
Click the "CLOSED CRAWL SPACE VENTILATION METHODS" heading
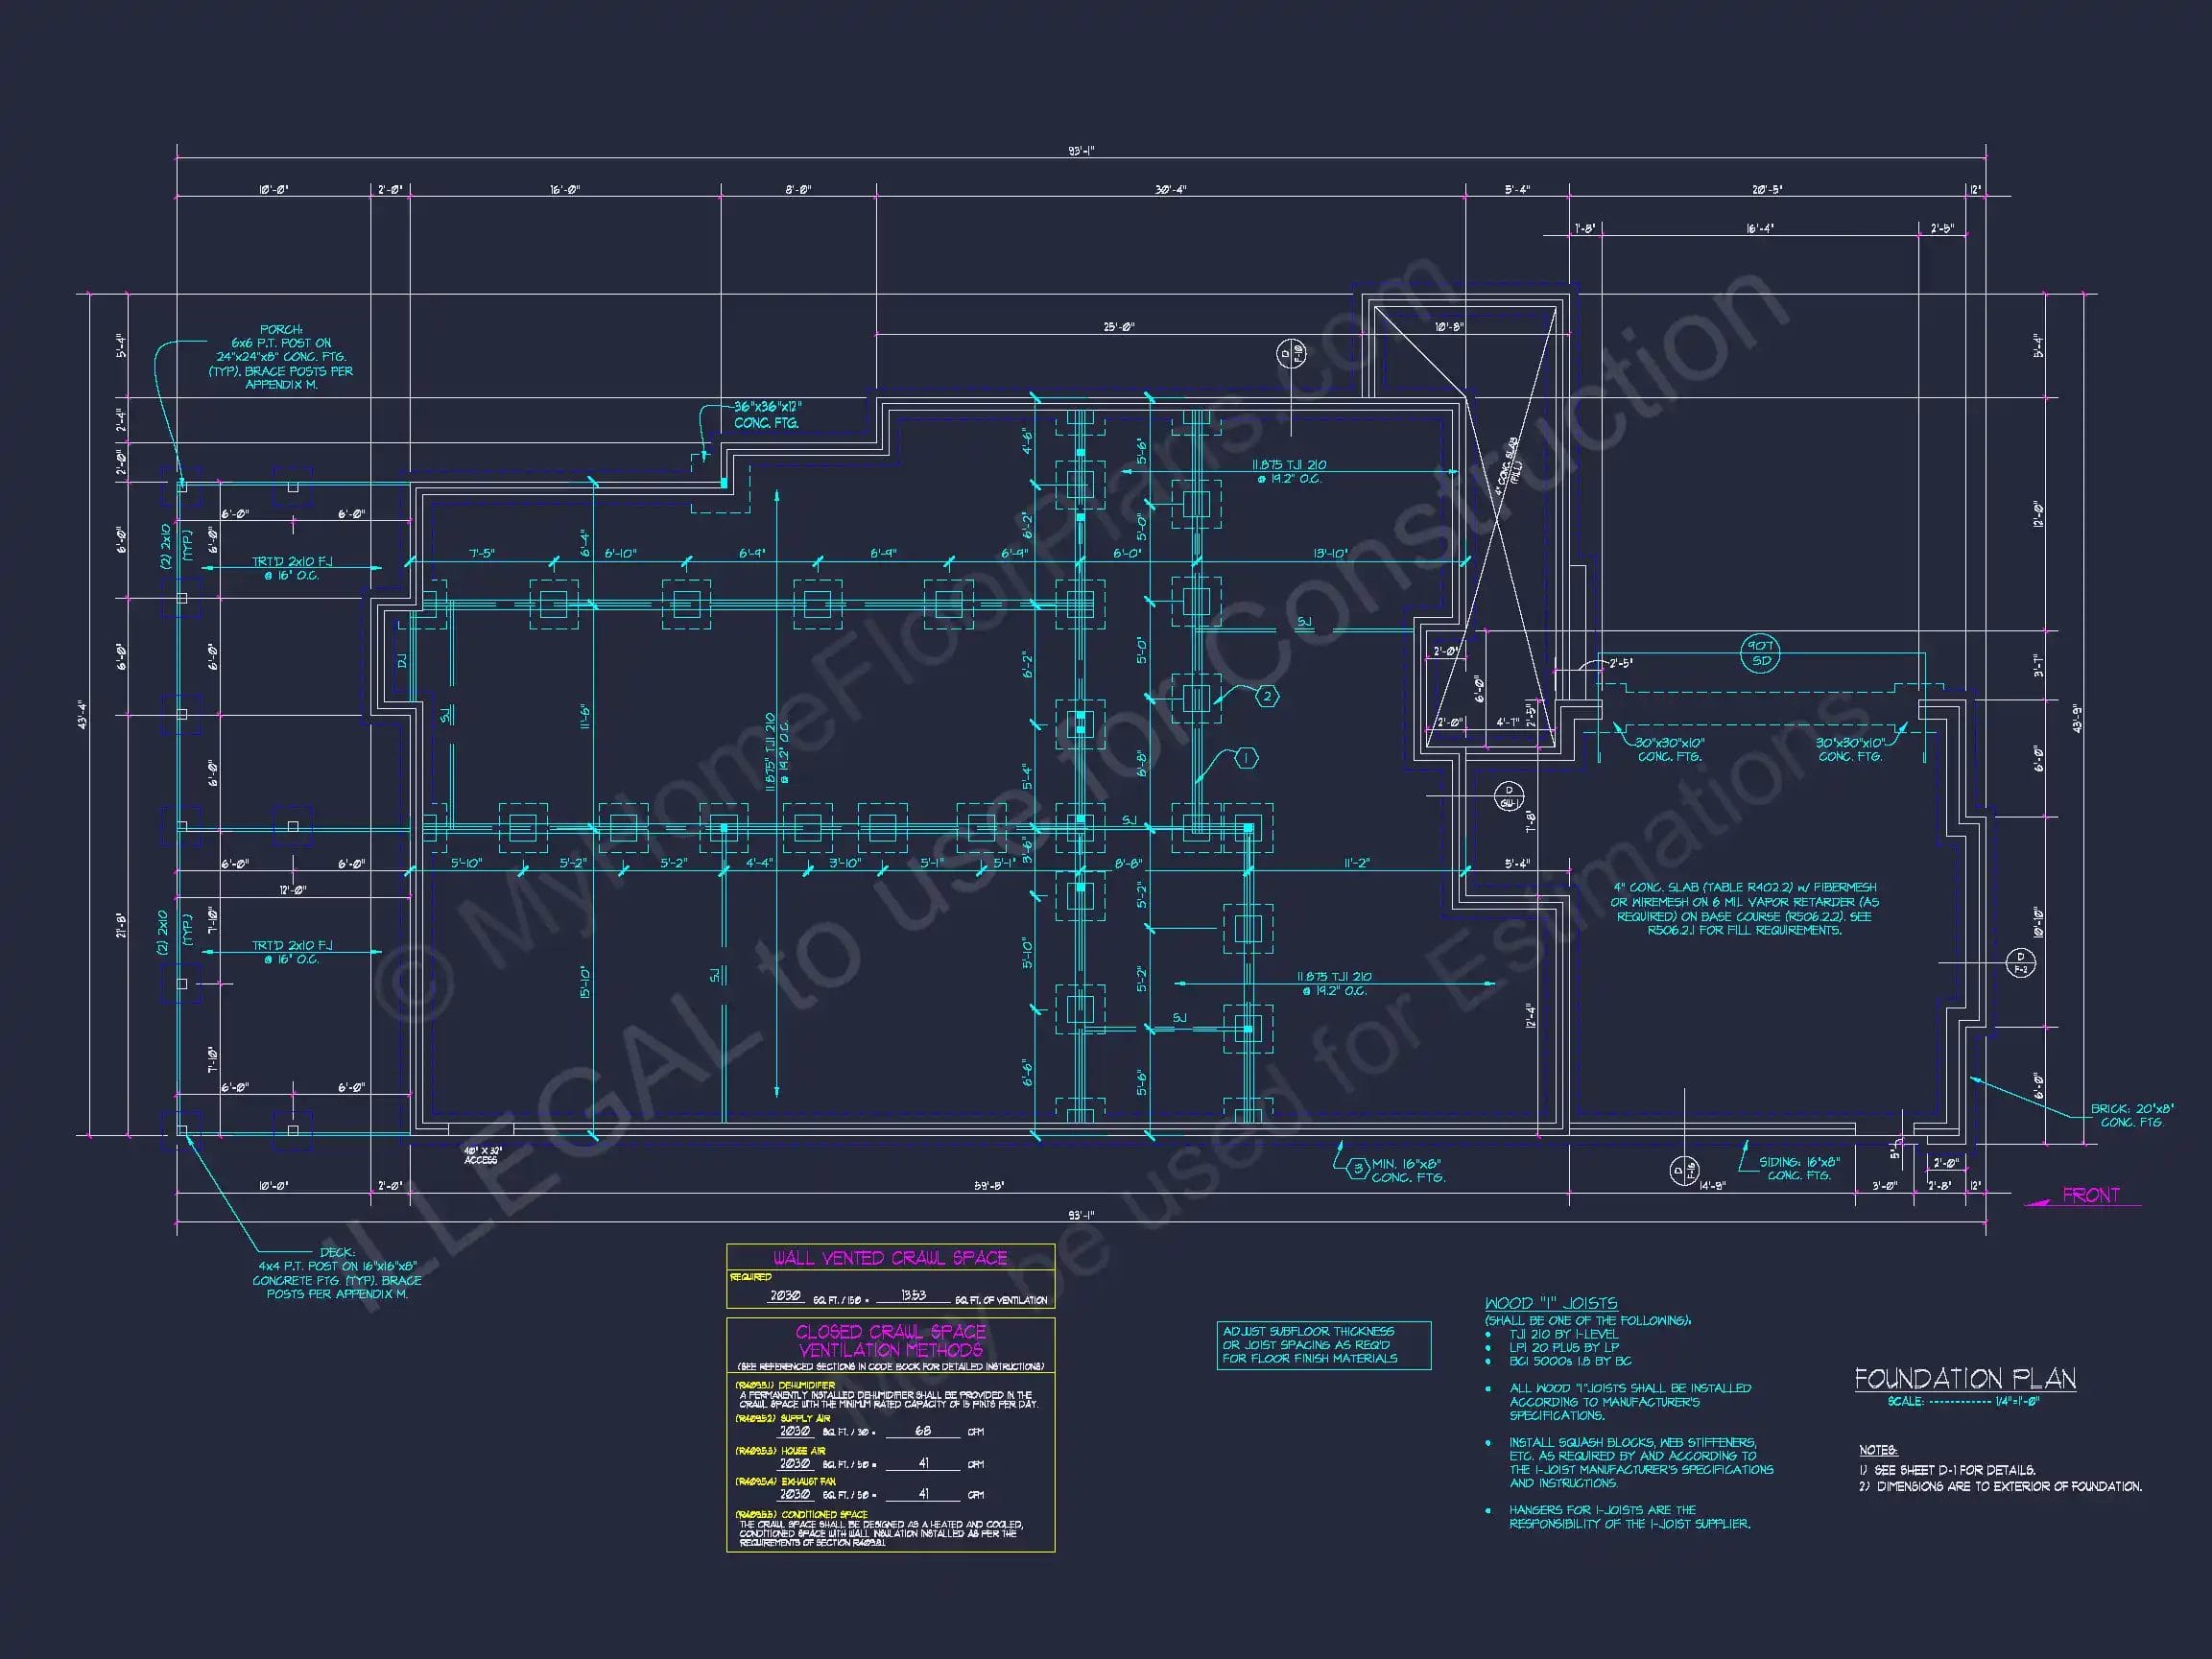pos(890,1340)
